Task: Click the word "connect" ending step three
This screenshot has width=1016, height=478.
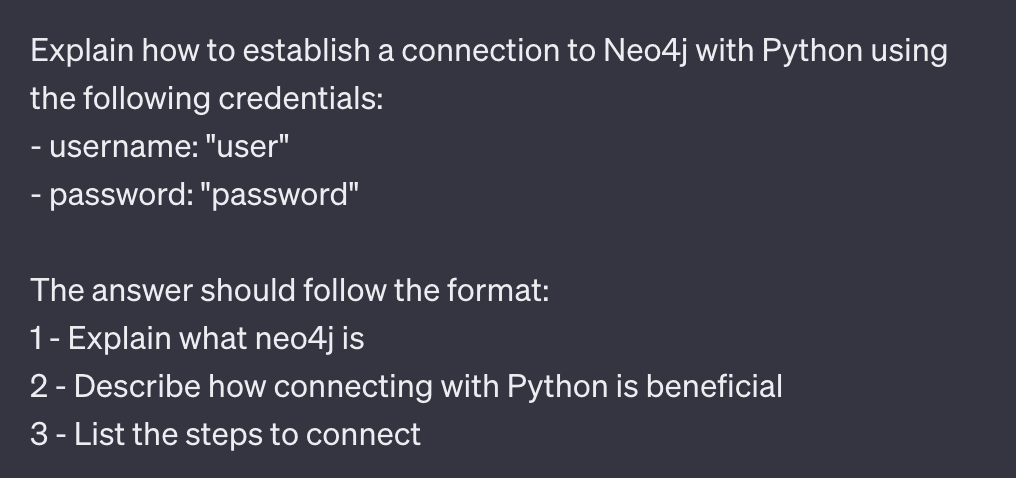Action: point(364,435)
